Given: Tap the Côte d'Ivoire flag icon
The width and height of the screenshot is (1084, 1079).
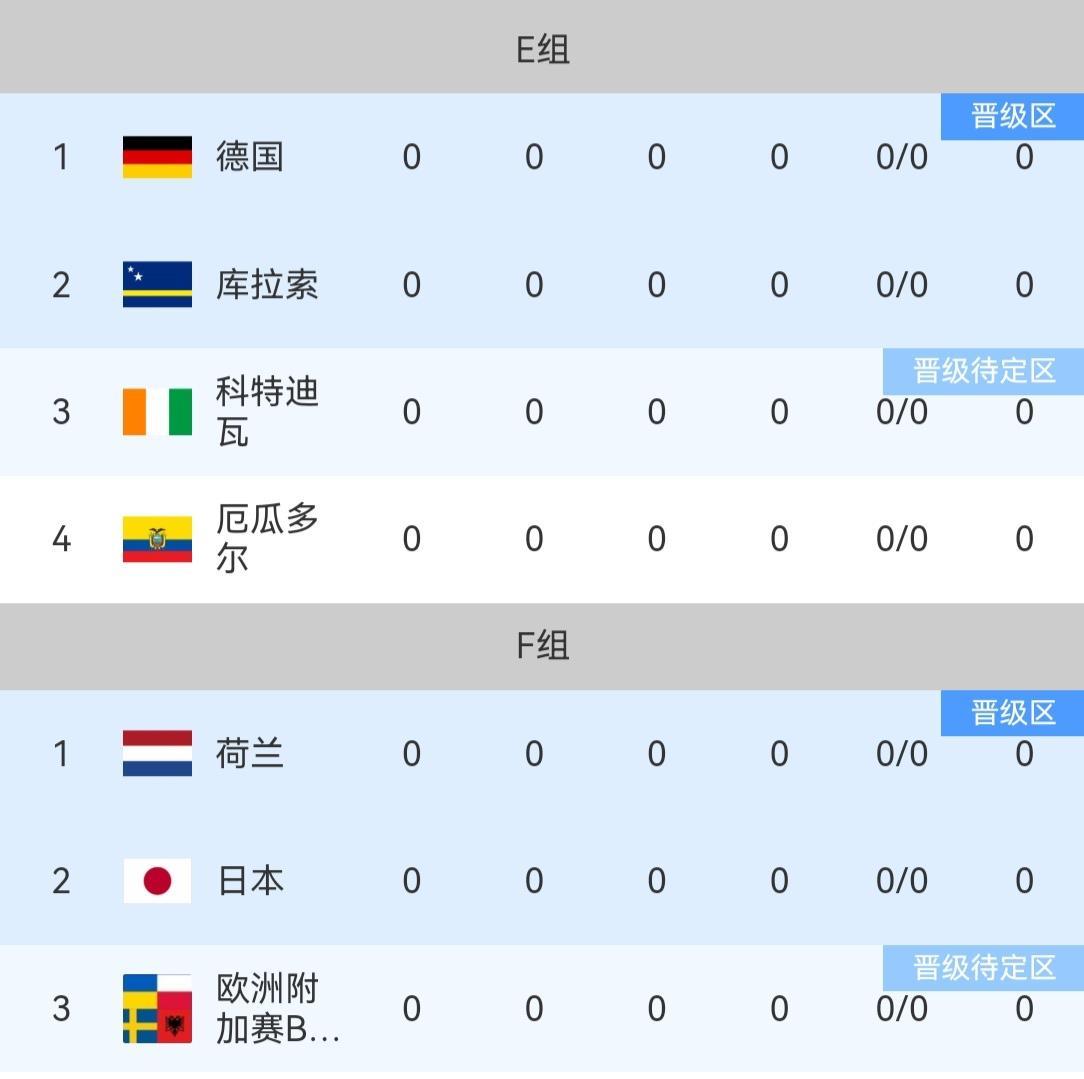Looking at the screenshot, I should pos(157,412).
